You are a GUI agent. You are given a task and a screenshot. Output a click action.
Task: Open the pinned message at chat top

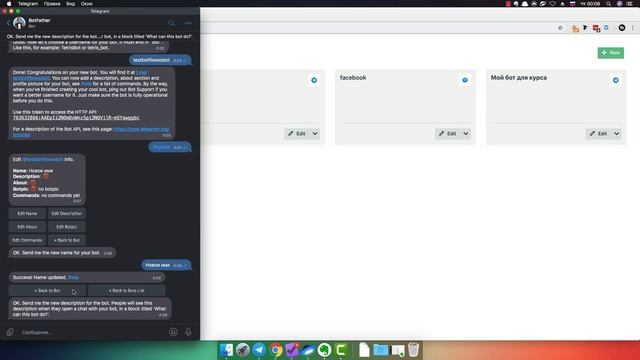tap(100, 36)
